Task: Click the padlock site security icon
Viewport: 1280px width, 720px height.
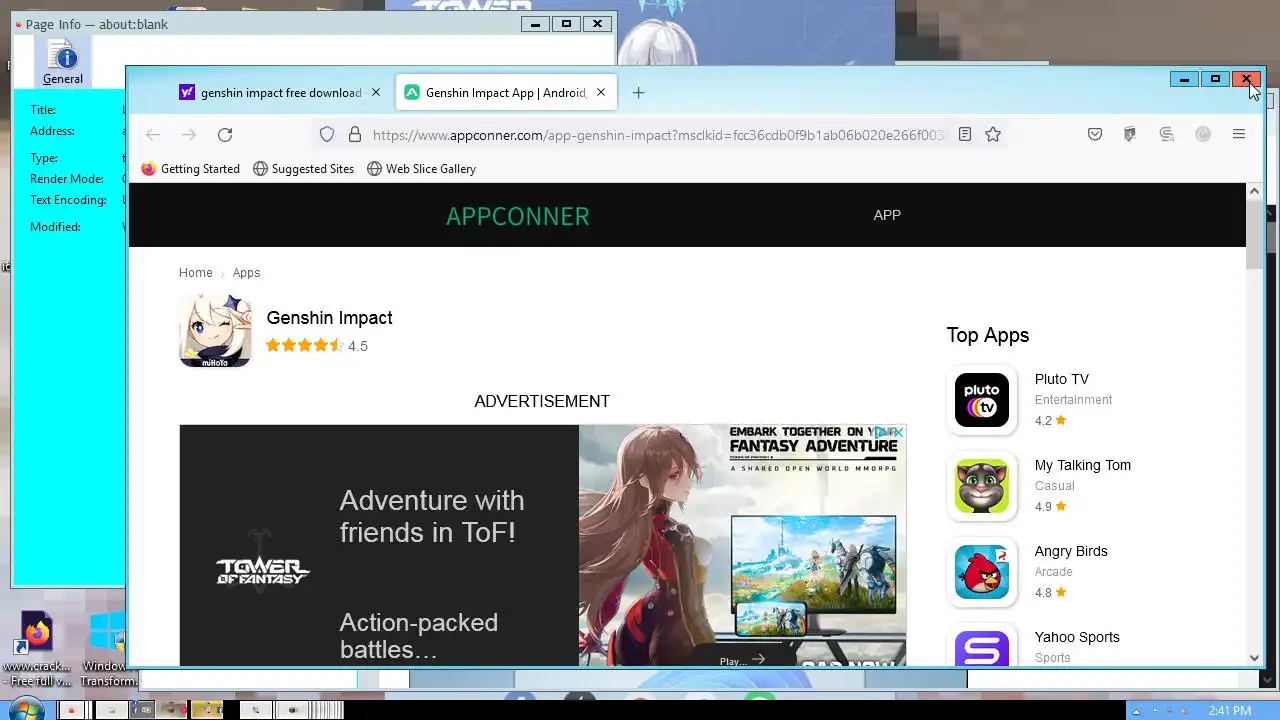Action: pyautogui.click(x=354, y=134)
